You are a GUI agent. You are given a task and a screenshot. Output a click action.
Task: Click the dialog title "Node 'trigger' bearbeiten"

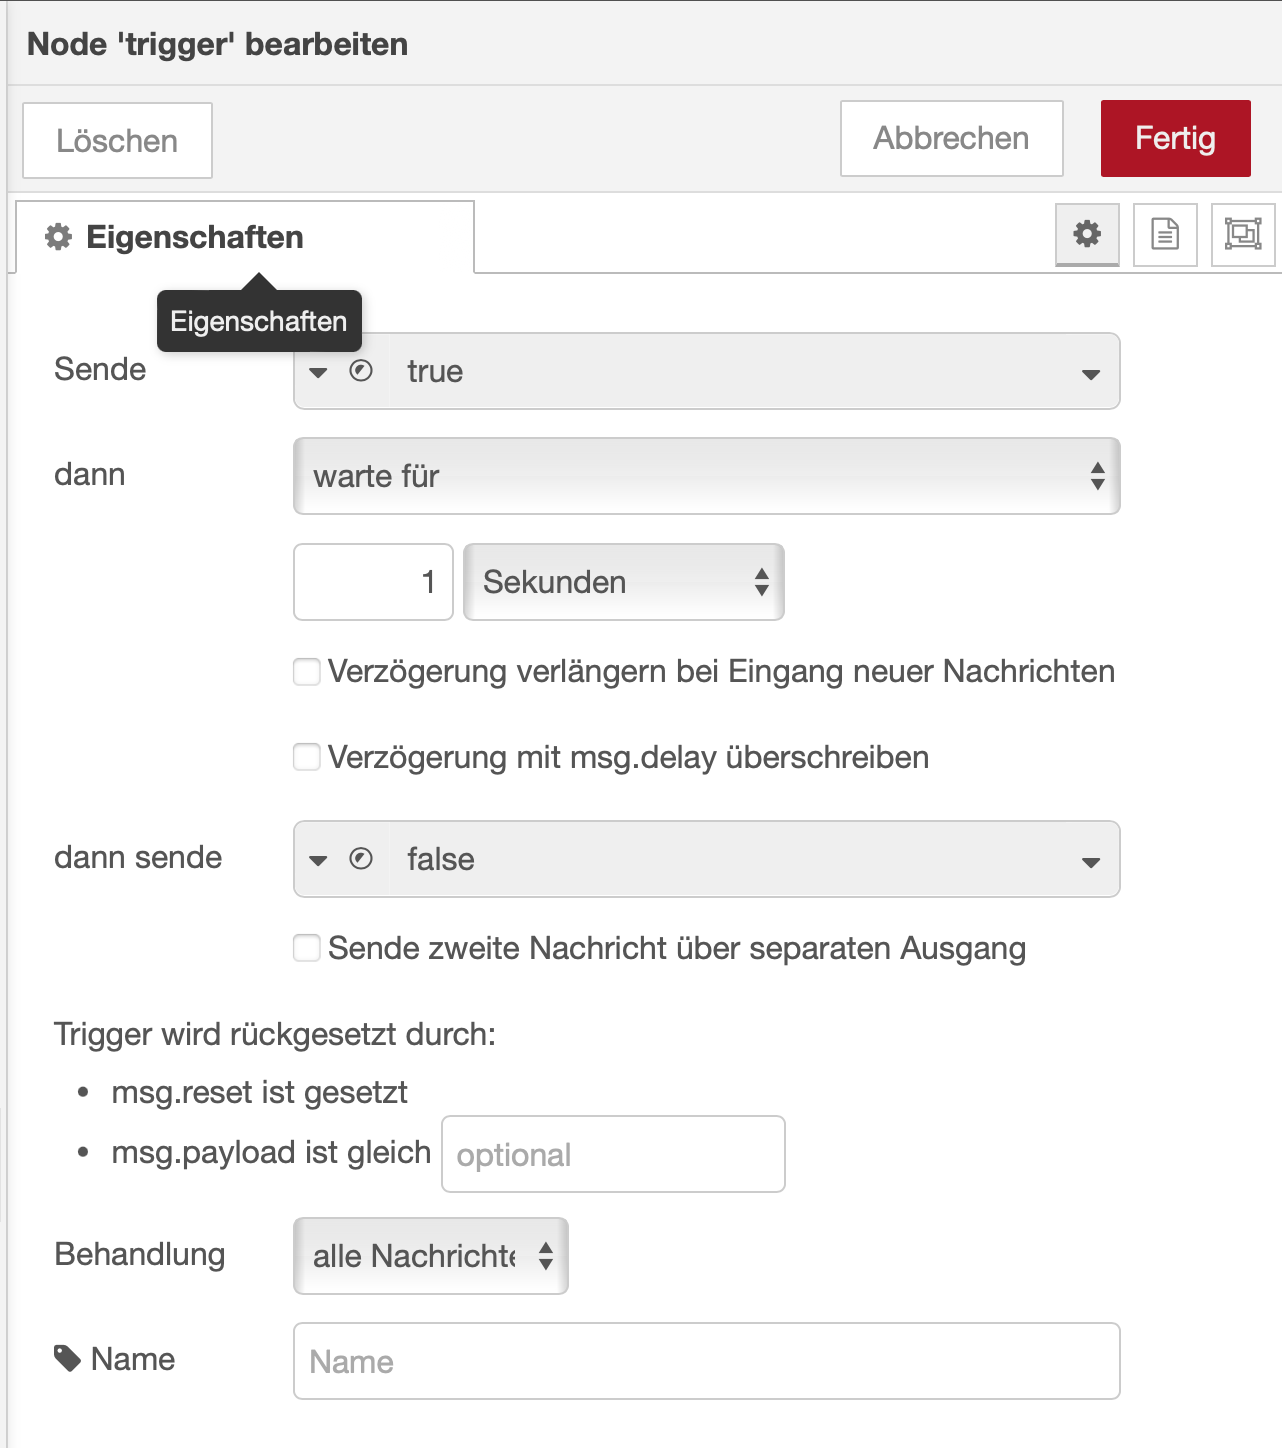coord(218,44)
